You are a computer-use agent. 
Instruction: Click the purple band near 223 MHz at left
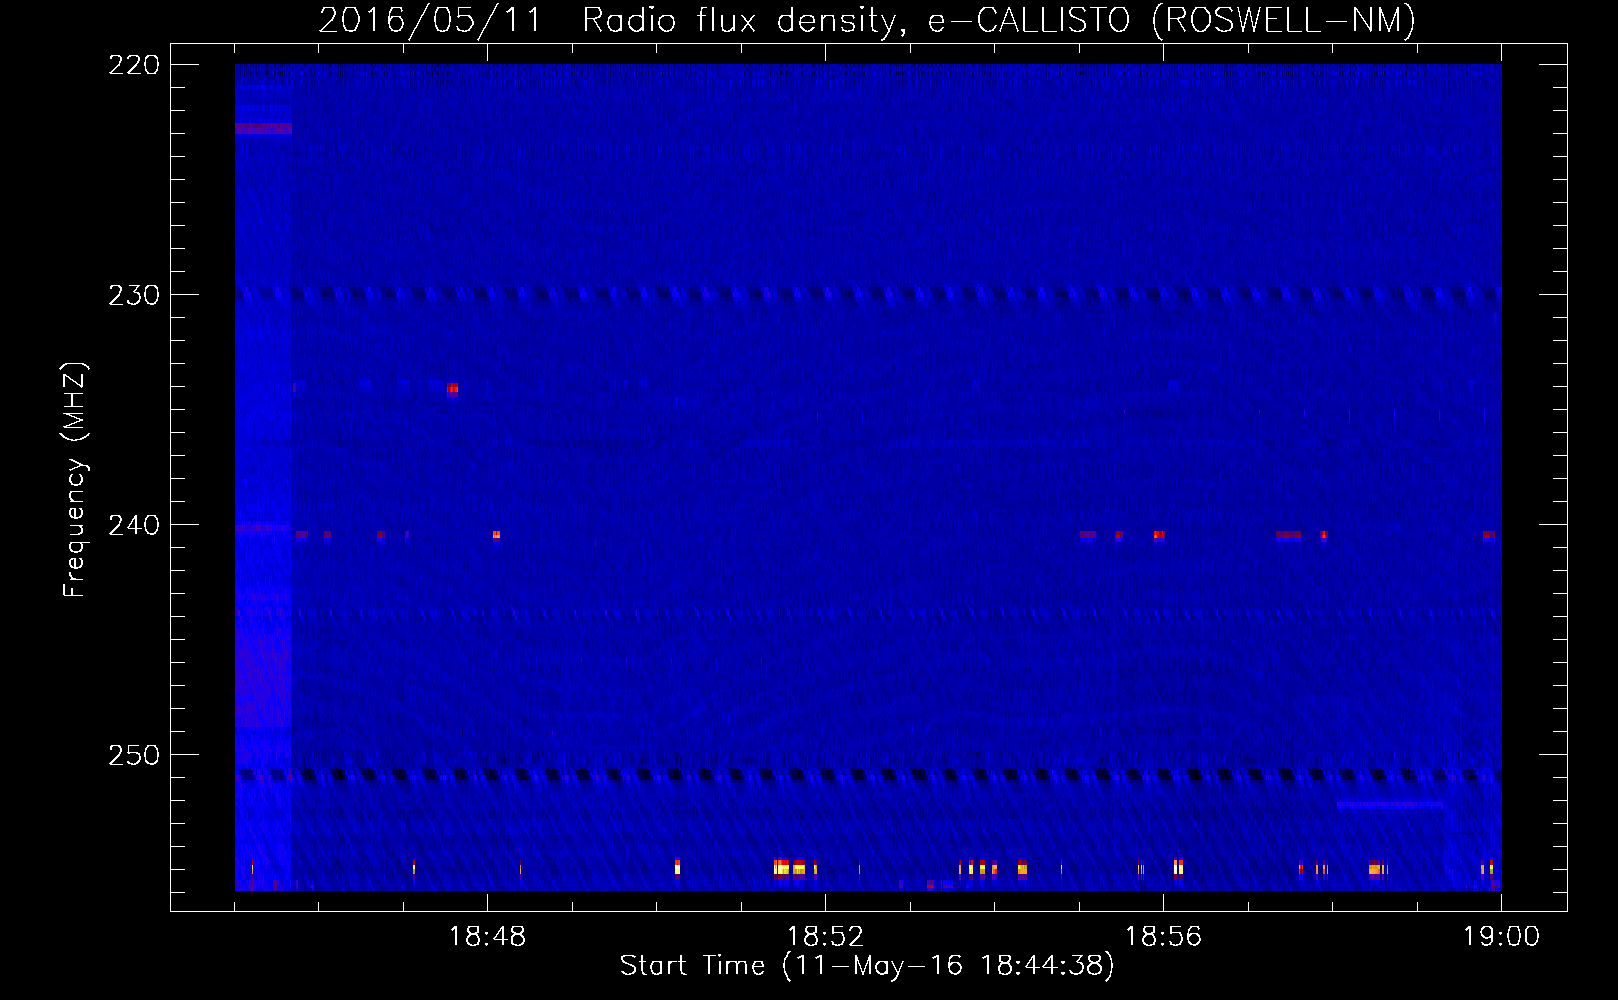click(x=263, y=128)
